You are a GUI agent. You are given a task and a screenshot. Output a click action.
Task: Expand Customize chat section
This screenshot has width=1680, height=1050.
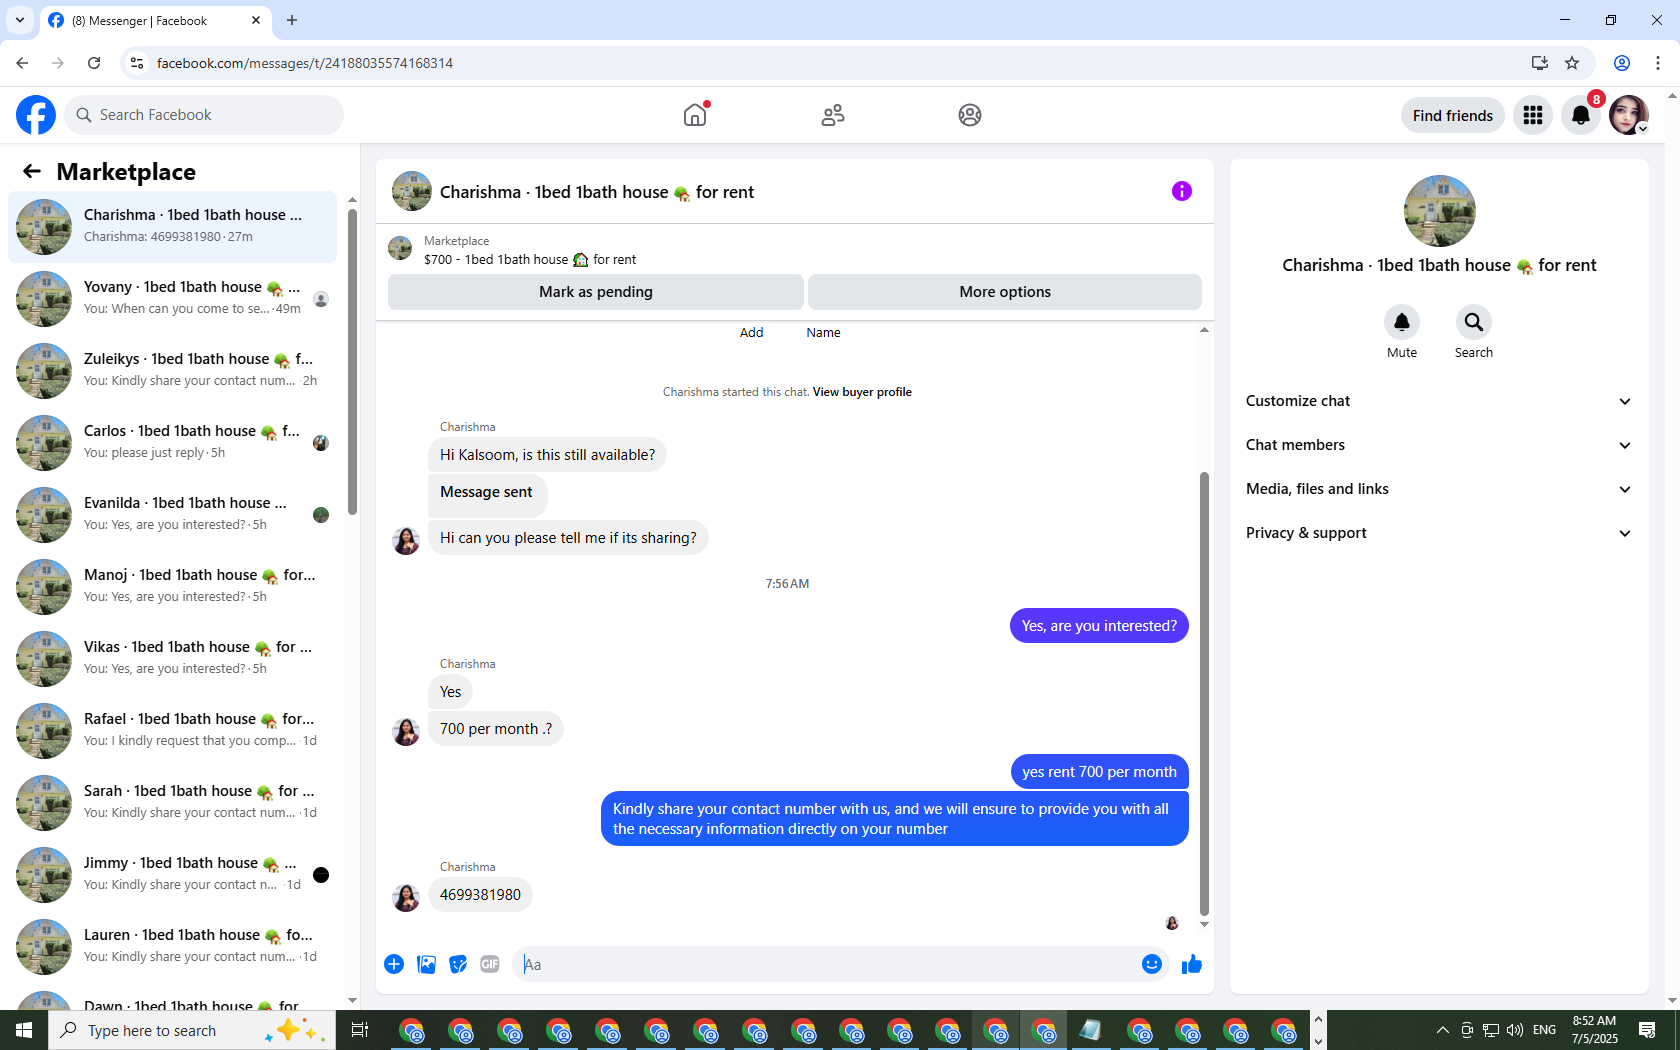tap(1439, 401)
